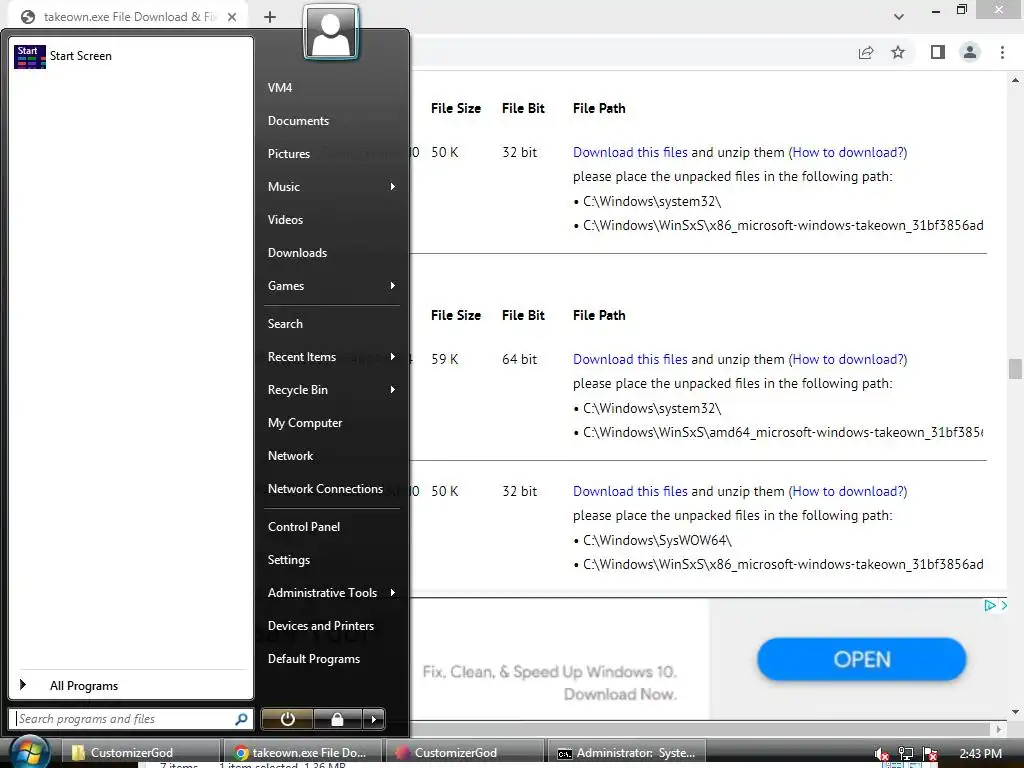Click the search magnifier icon

[x=241, y=719]
